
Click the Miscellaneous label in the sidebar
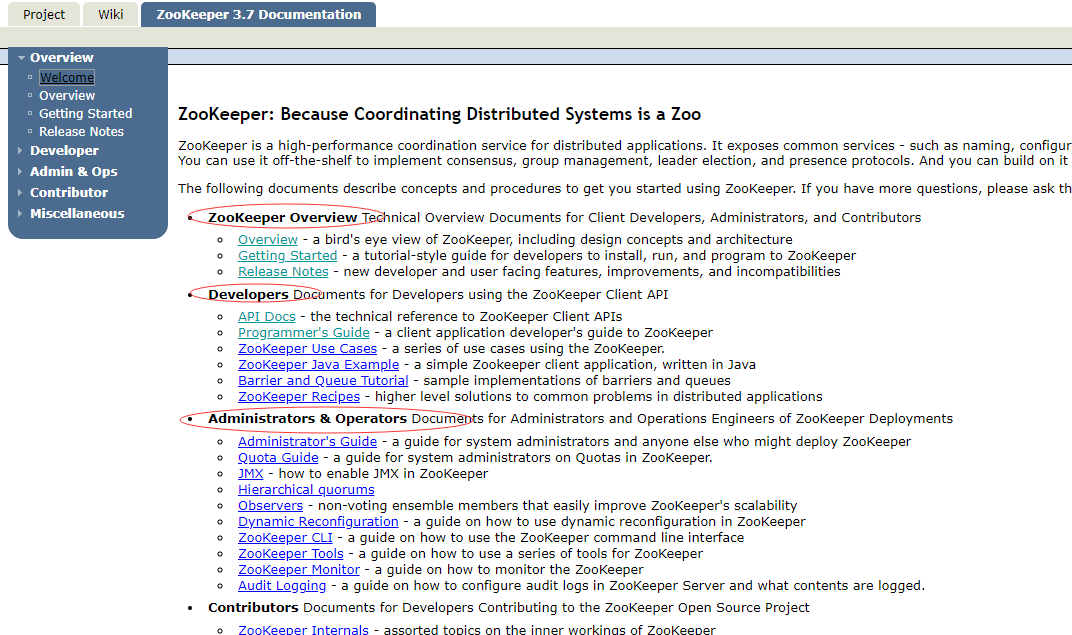click(77, 214)
